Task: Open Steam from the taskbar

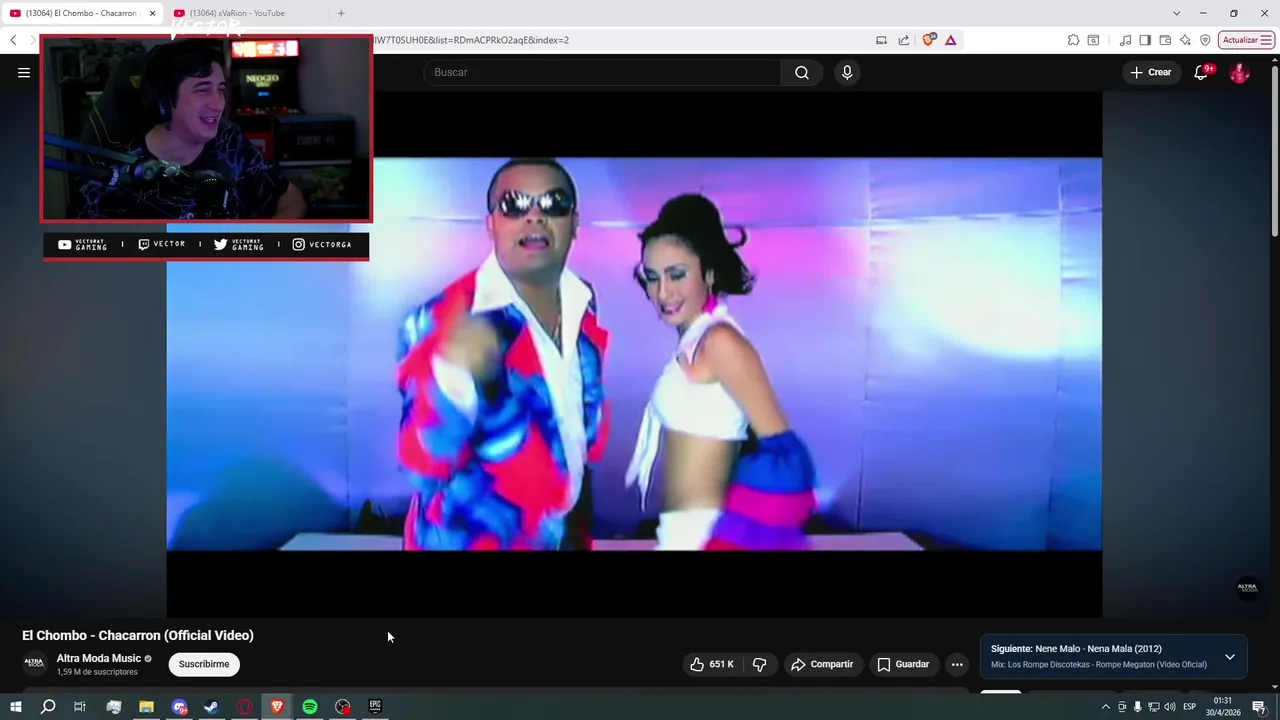Action: pos(212,707)
